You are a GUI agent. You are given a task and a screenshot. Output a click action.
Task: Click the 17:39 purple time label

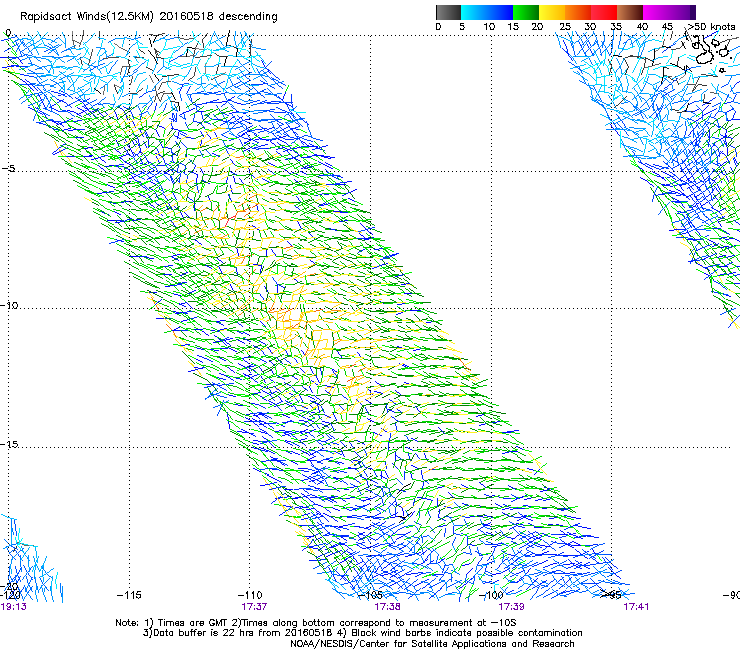(x=511, y=607)
